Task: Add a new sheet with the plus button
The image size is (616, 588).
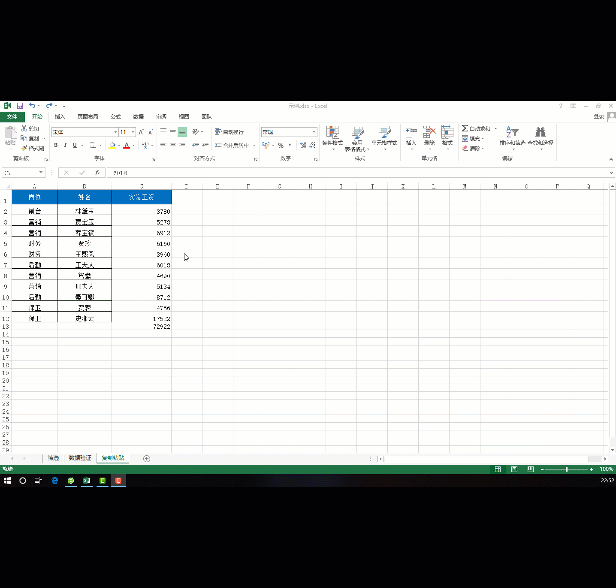Action: [147, 458]
